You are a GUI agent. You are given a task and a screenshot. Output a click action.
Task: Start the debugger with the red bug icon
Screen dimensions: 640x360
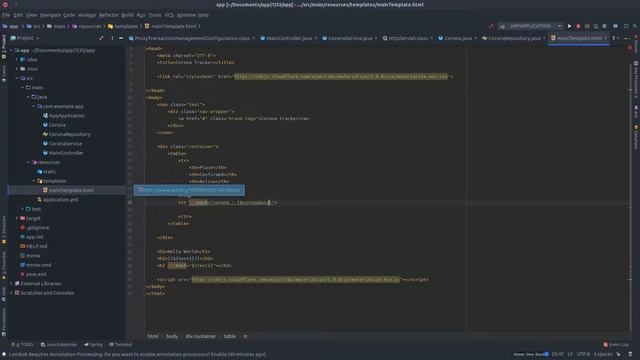click(x=578, y=26)
